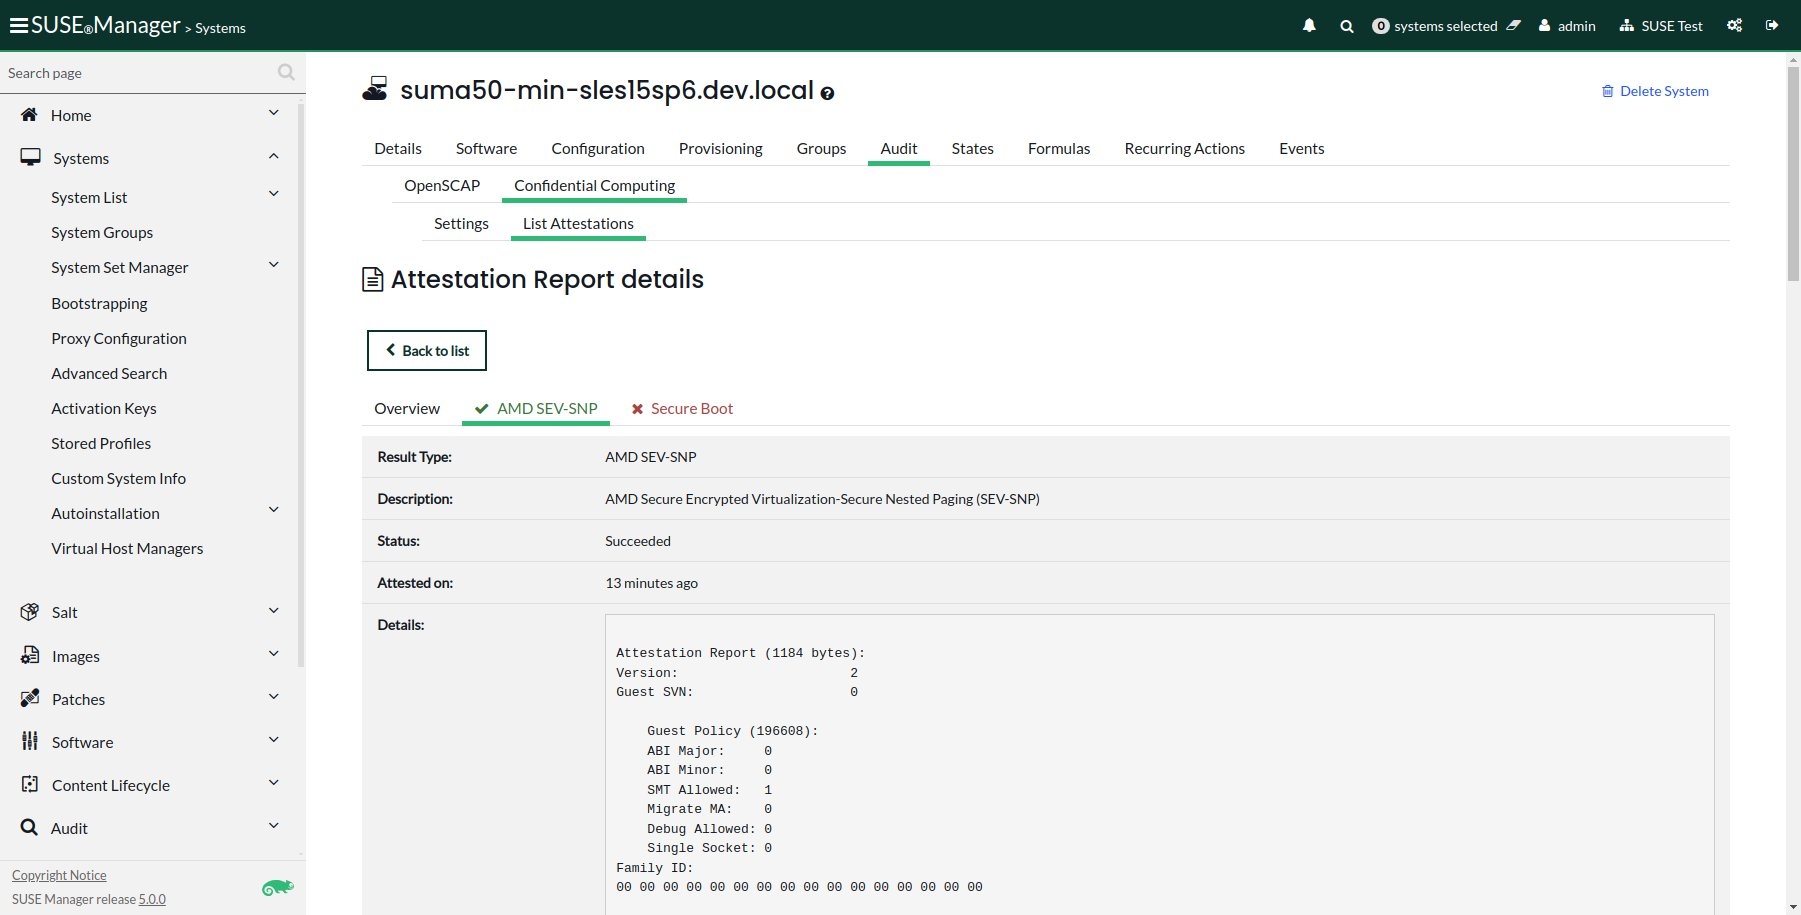The width and height of the screenshot is (1801, 915).
Task: Click the help icon beside system name
Action: 827,93
